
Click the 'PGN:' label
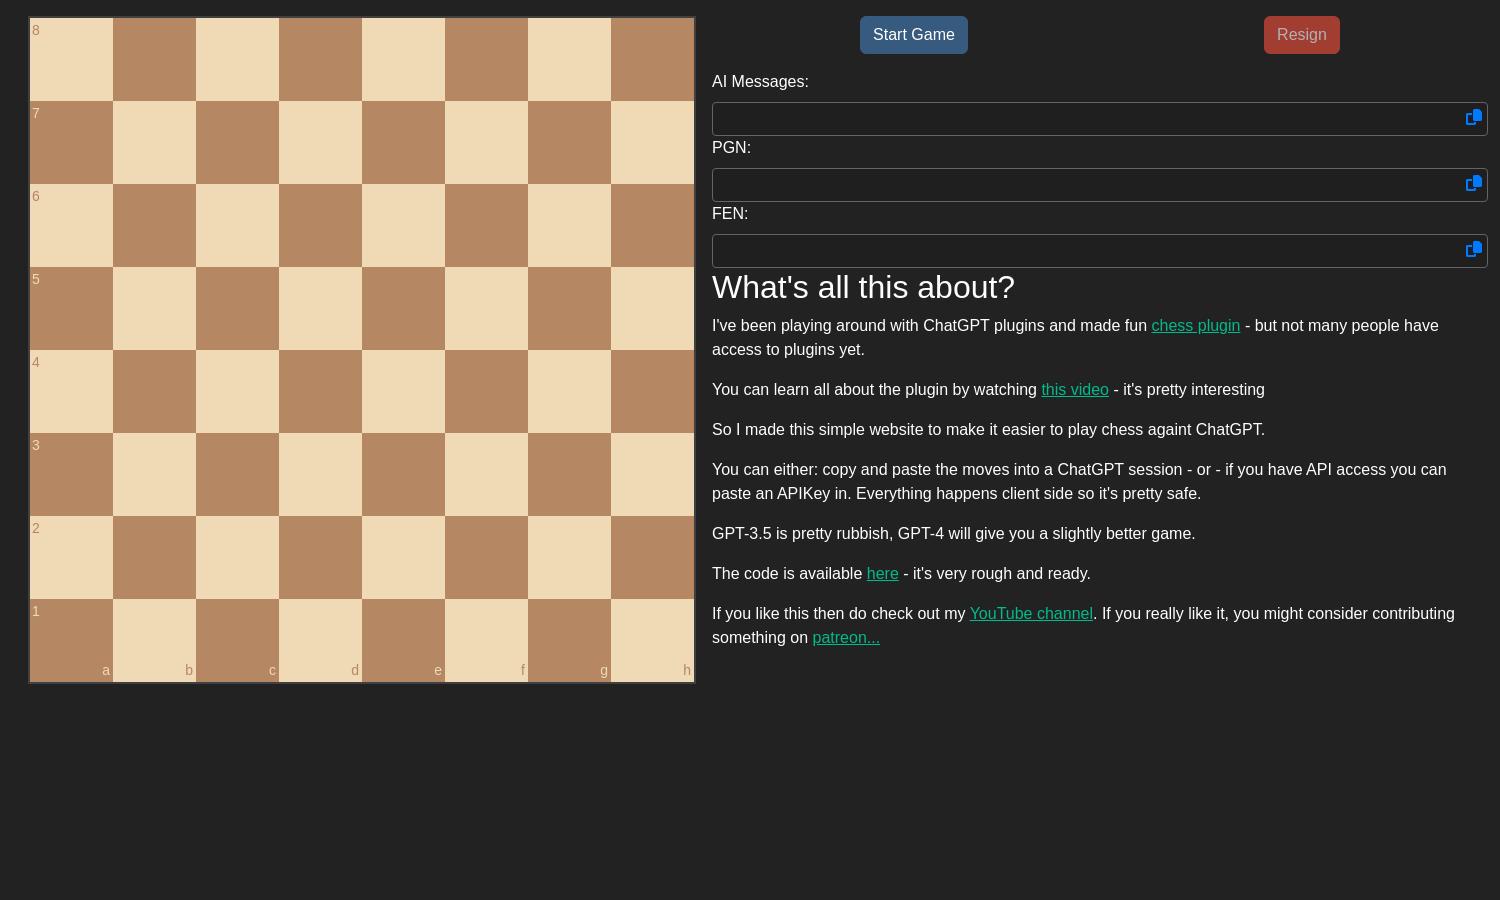click(731, 148)
